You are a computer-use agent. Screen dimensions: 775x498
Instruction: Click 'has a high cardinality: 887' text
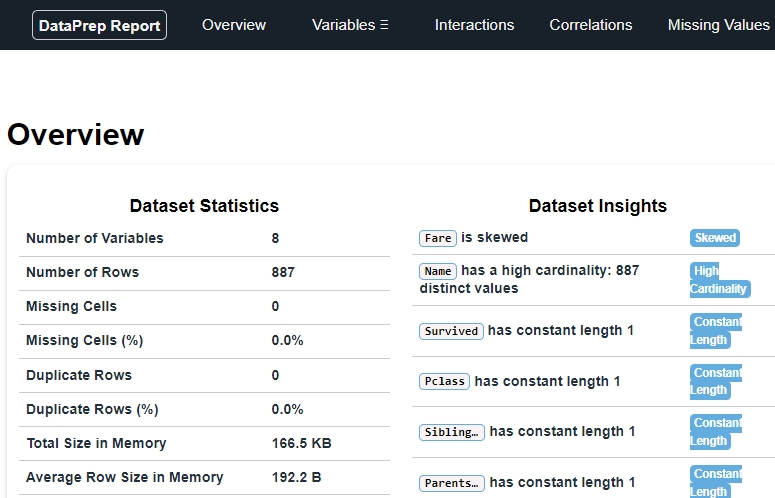550,271
